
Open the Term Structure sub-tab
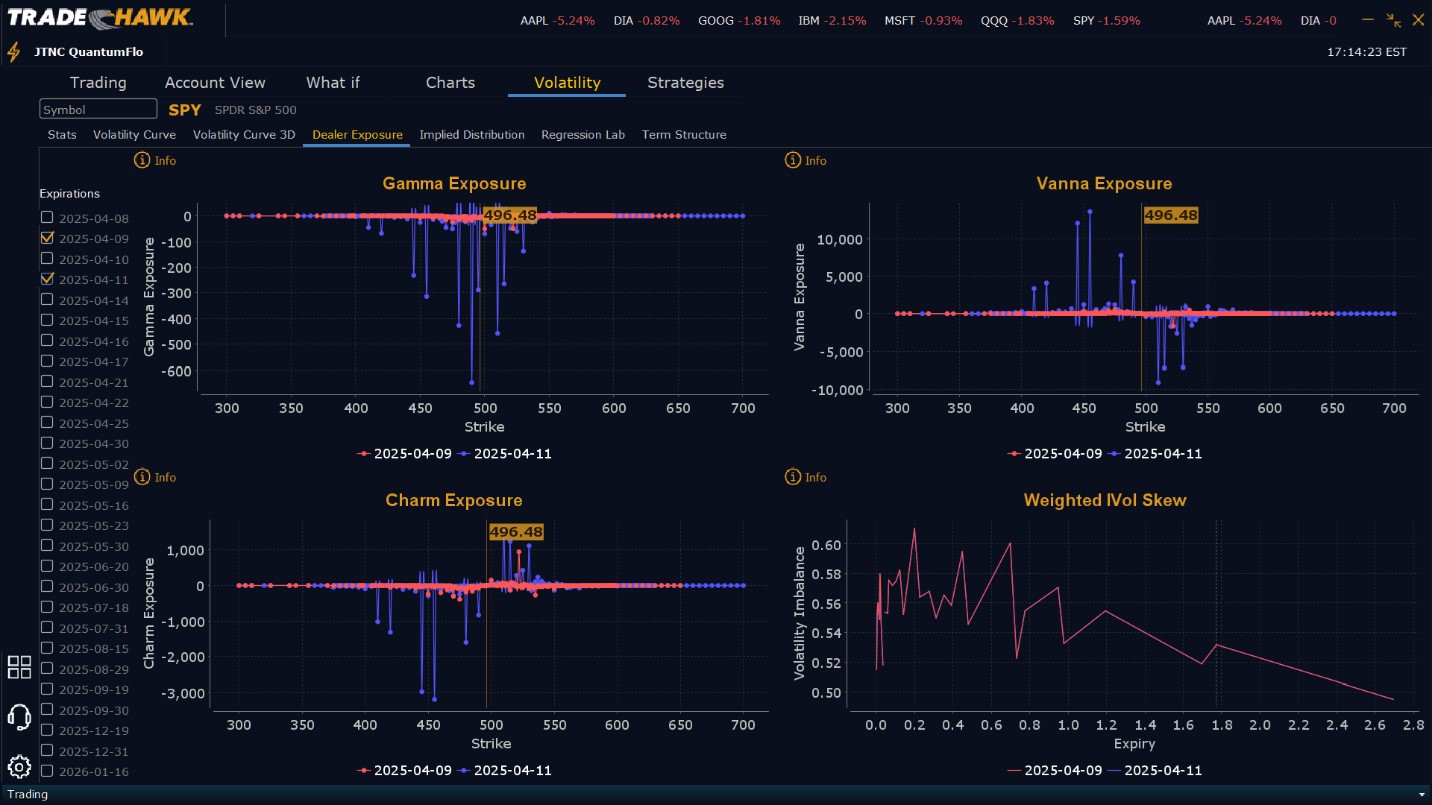684,134
